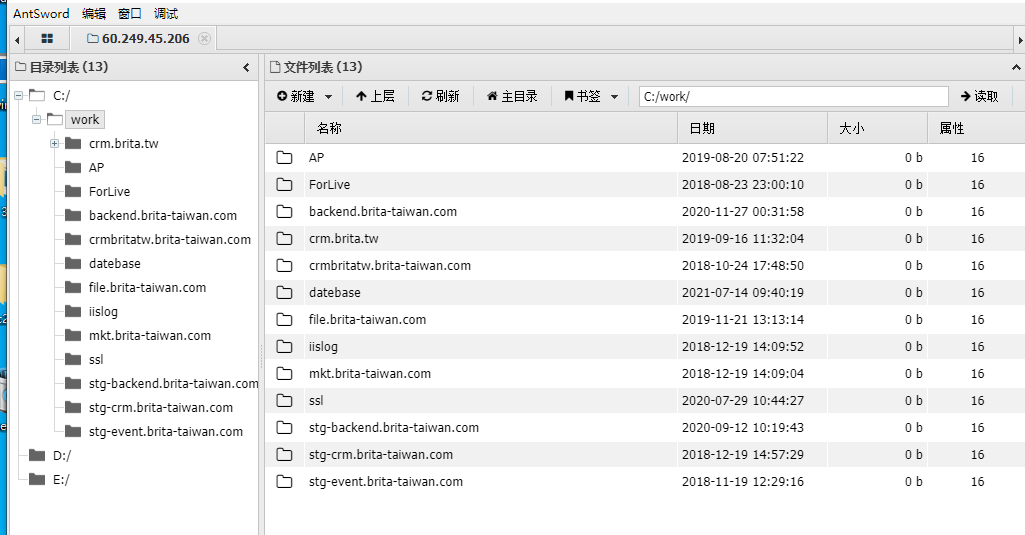
Task: Select E:/ drive in the tree
Action: click(61, 480)
